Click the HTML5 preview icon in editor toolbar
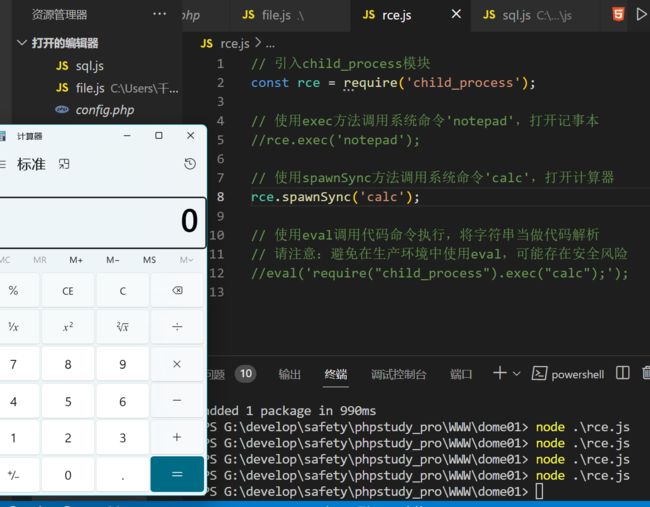This screenshot has width=650, height=507. pos(618,15)
